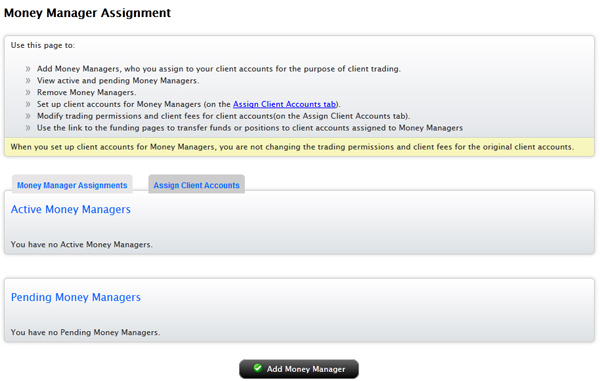This screenshot has width=600, height=381.
Task: Click the 'You have no Active Money Managers.' text
Action: click(x=82, y=244)
